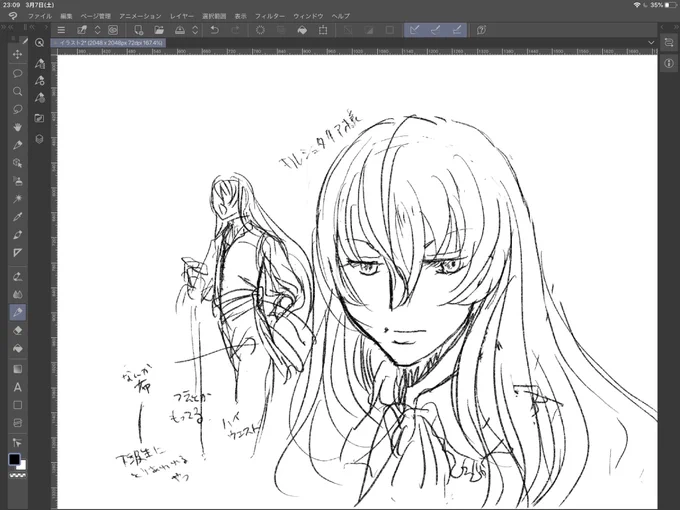Open the 編集 menu
The height and width of the screenshot is (510, 680).
pyautogui.click(x=66, y=16)
